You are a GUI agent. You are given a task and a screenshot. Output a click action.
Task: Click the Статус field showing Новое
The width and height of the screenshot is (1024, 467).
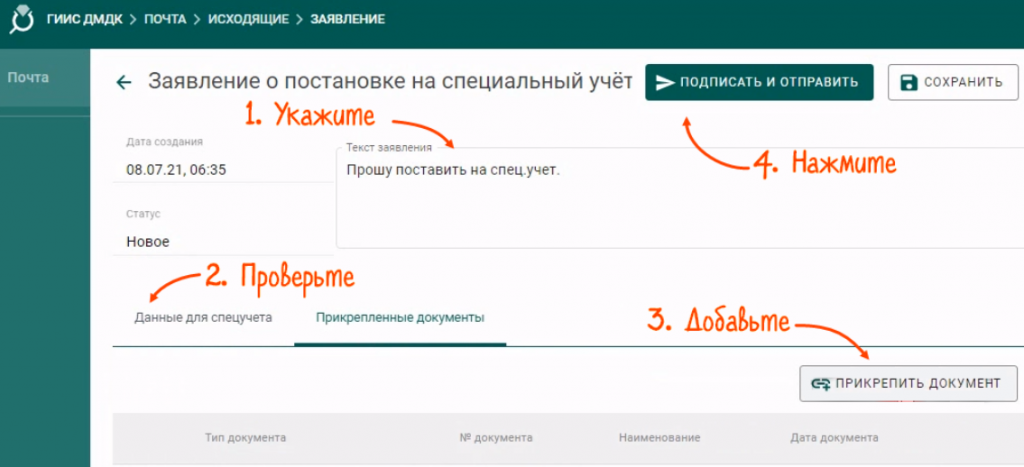(x=148, y=241)
